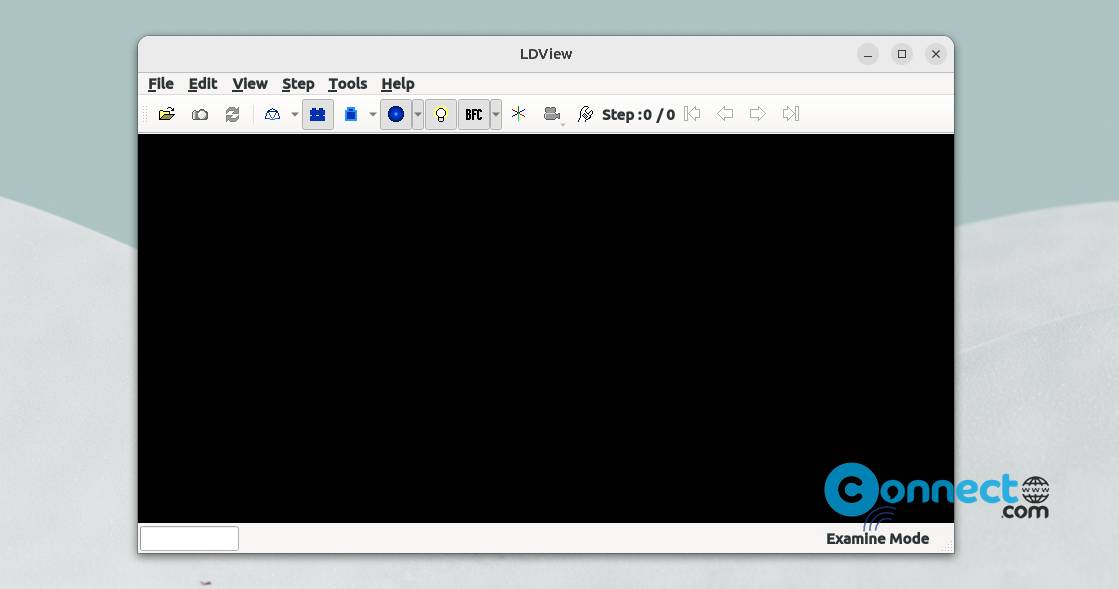
Task: Go to first step arrow button
Action: (x=692, y=114)
